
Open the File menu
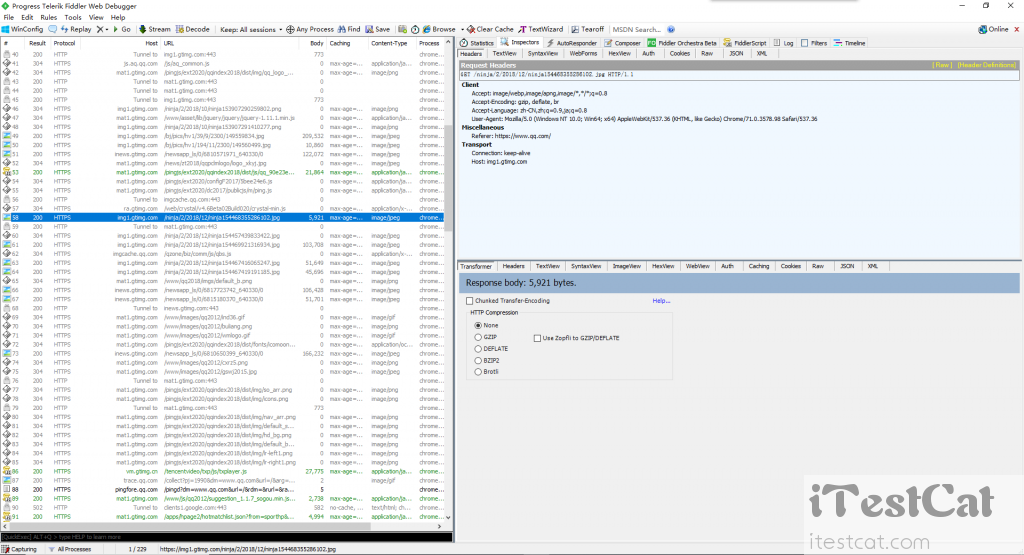point(8,18)
